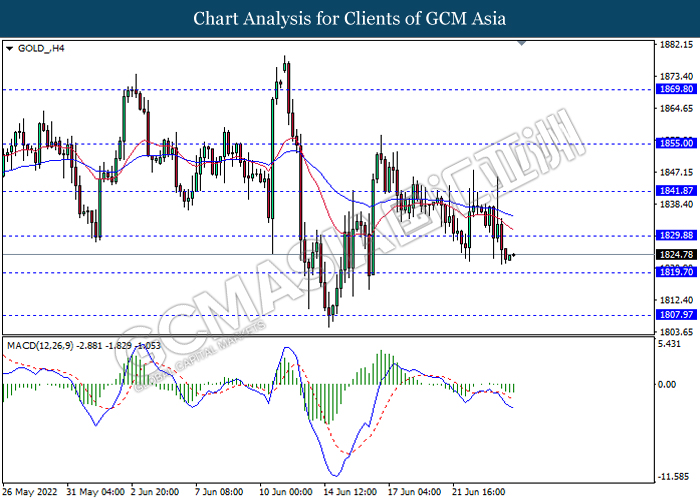Viewport: 700px width, 500px height.
Task: Select the 1869.80 price level label
Action: click(x=676, y=89)
